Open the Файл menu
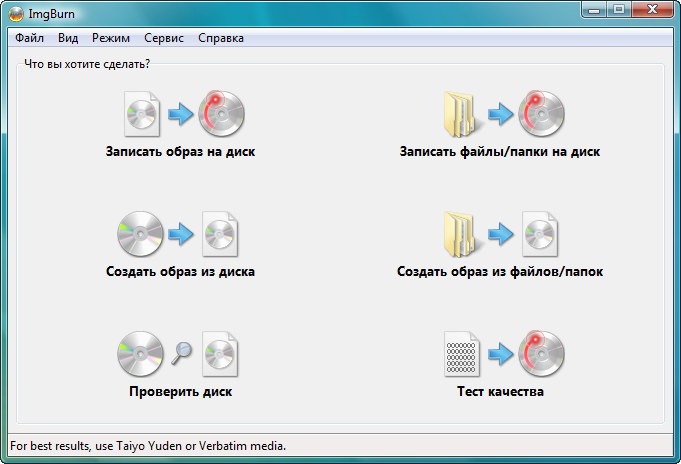 pos(29,38)
